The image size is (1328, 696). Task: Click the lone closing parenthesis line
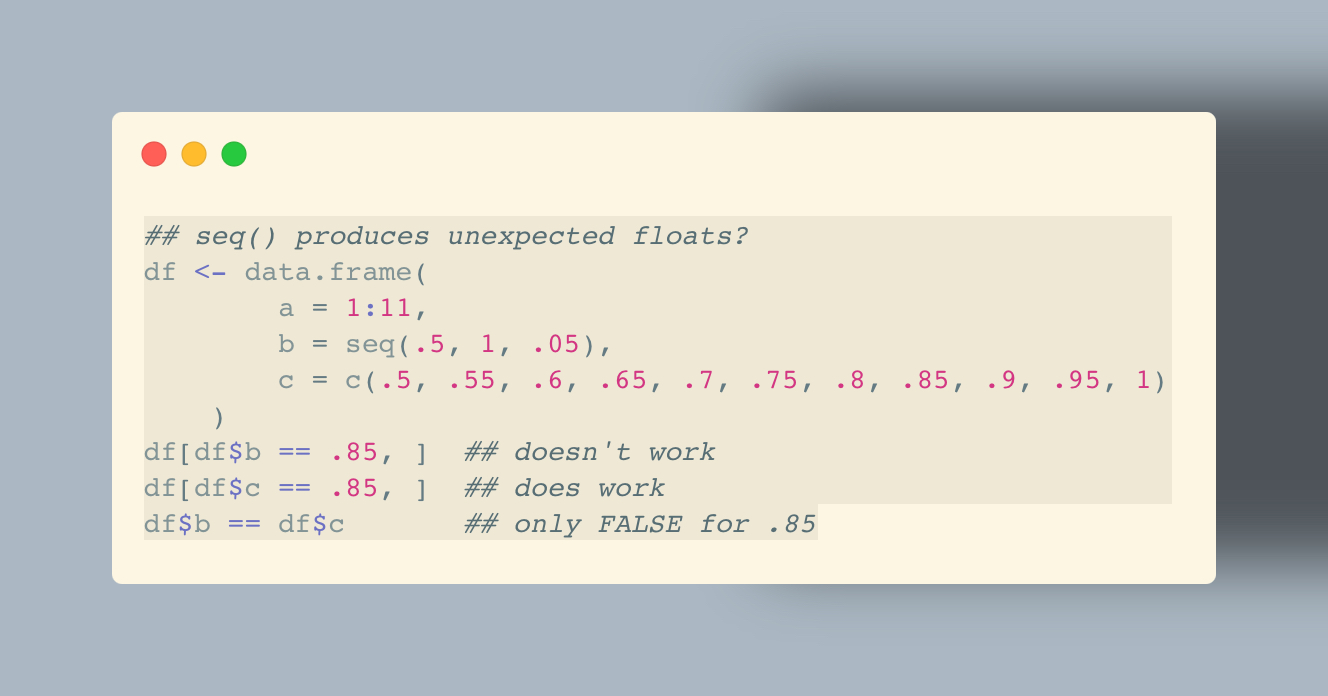coord(219,417)
